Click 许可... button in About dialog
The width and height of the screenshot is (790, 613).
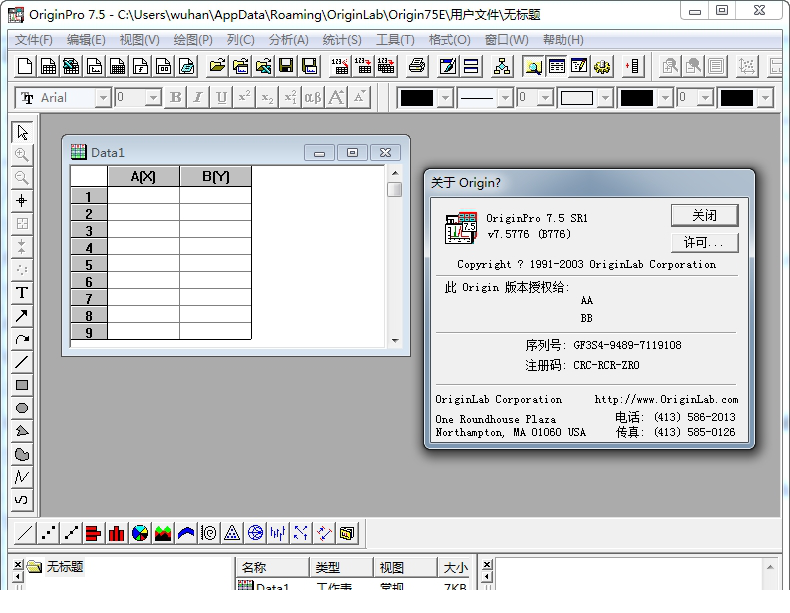tap(704, 243)
